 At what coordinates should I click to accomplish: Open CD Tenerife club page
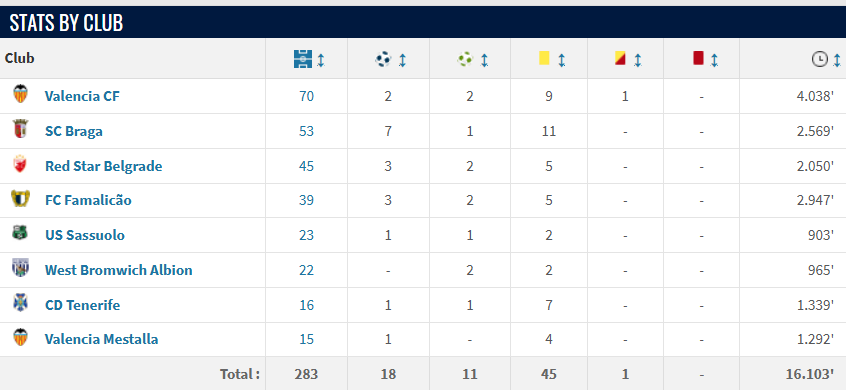[83, 305]
